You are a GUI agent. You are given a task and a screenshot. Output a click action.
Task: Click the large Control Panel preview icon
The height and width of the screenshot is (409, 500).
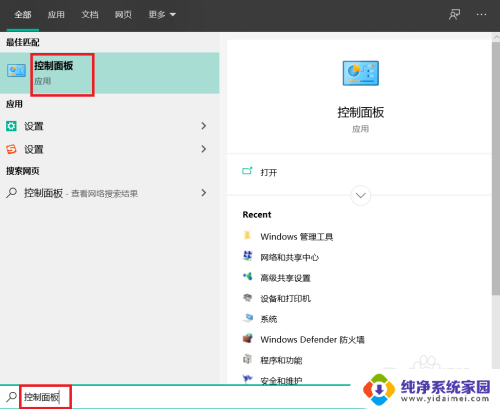(361, 73)
